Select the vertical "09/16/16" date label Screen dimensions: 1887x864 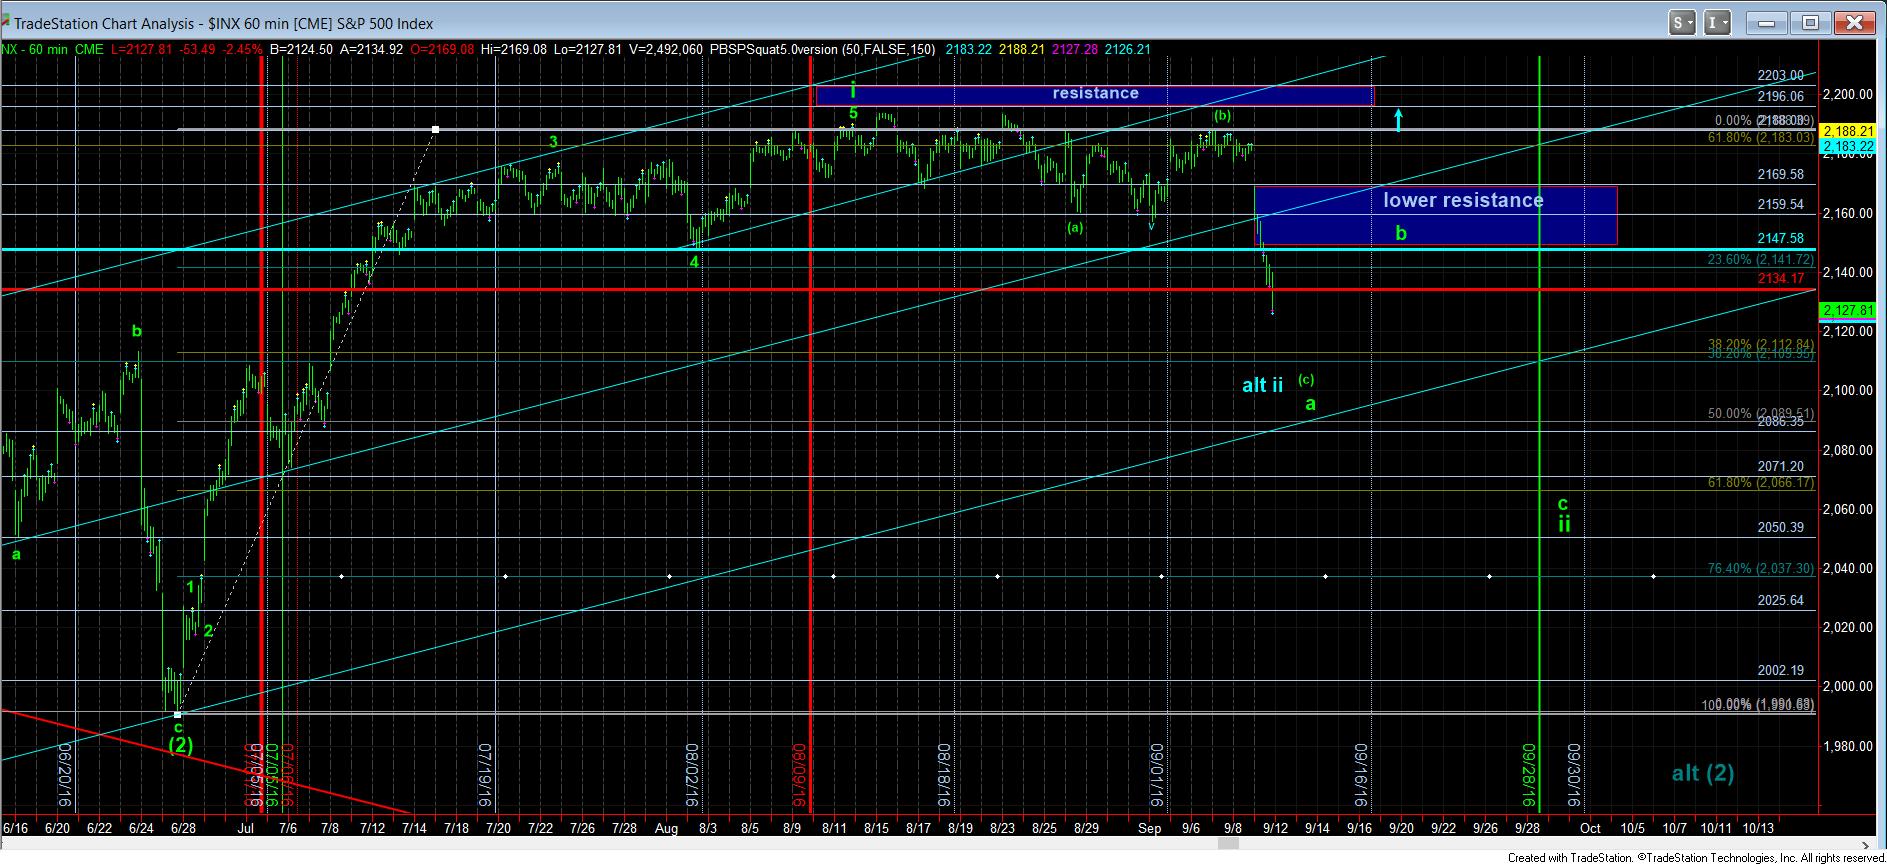(x=1361, y=776)
